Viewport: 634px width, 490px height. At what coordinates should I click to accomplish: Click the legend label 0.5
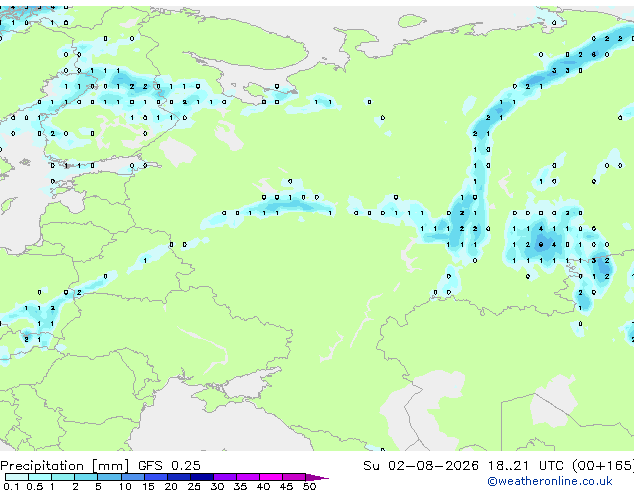34,486
